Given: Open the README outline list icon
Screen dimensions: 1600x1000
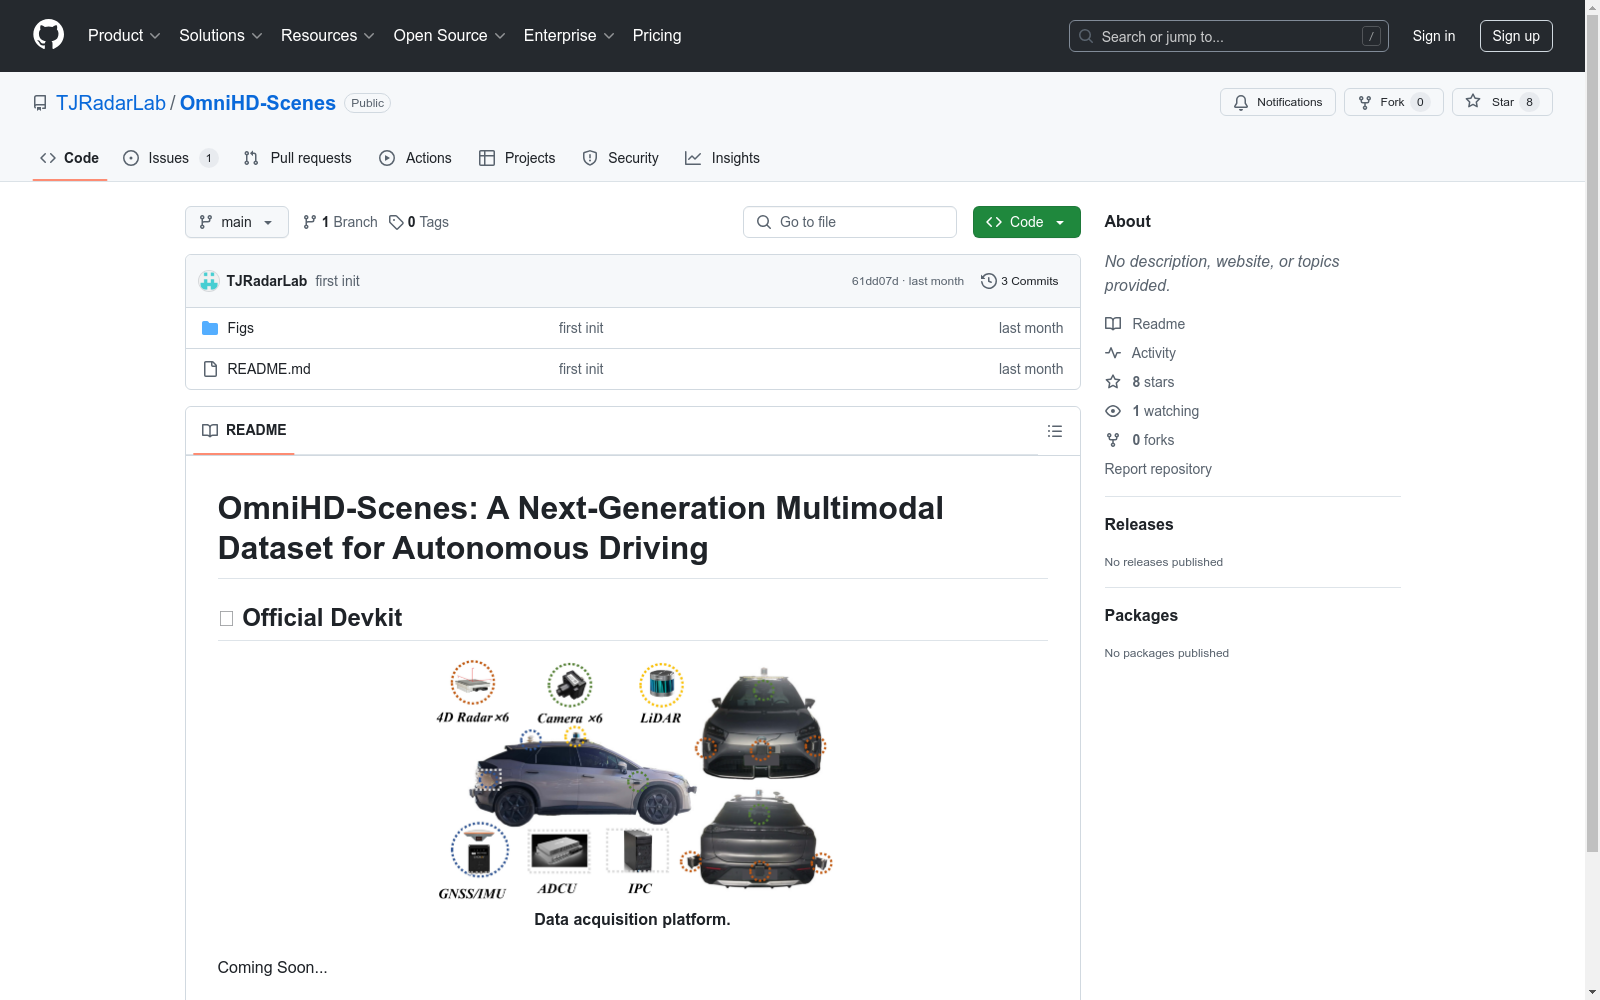Looking at the screenshot, I should [1055, 431].
